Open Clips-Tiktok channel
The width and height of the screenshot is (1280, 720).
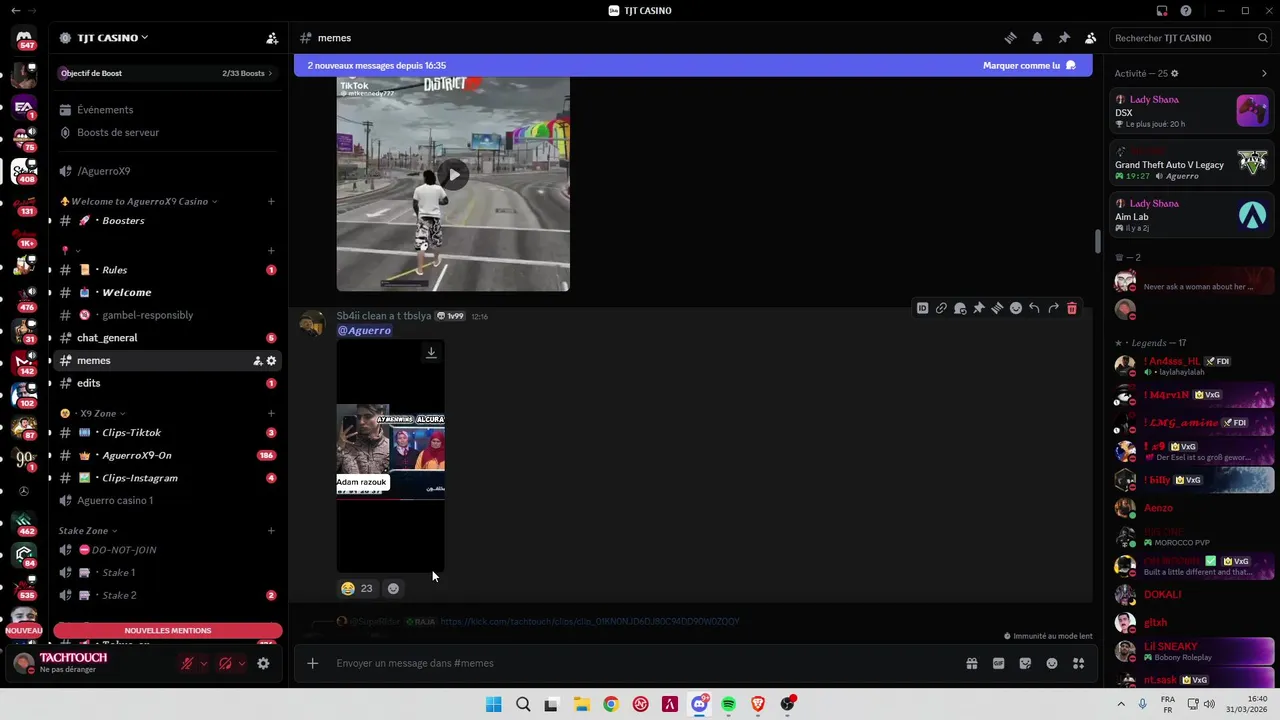[166, 432]
